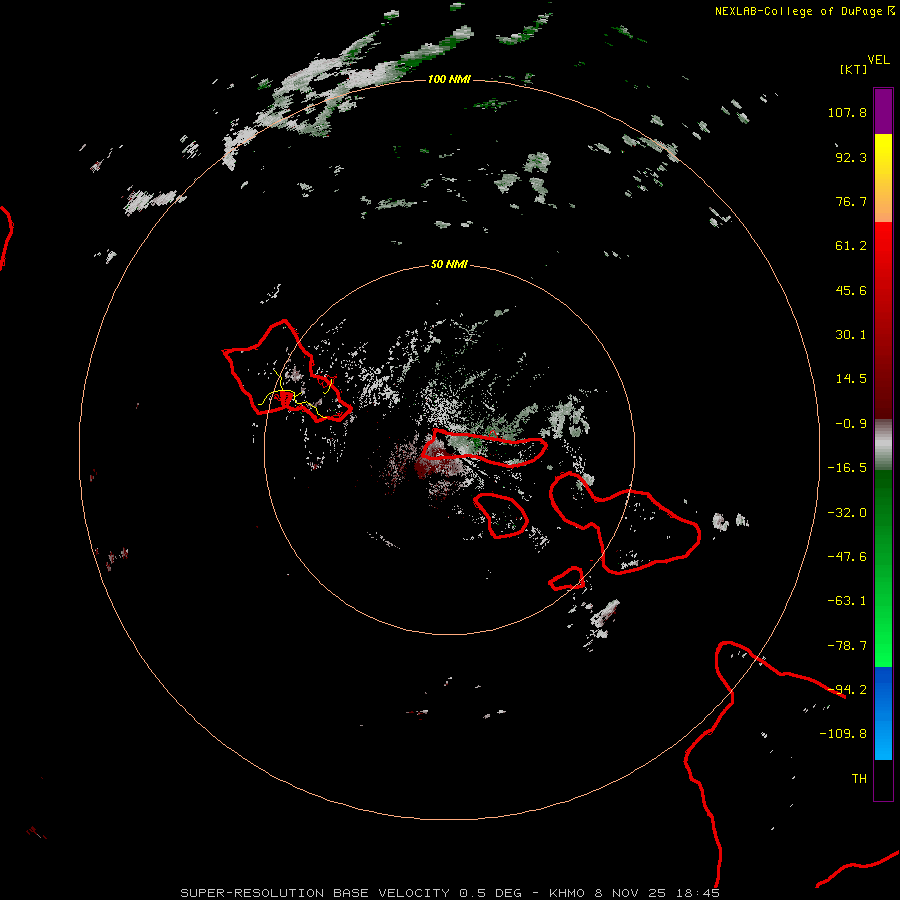Click the -63.1 legend value
The image size is (900, 900).
tap(847, 601)
